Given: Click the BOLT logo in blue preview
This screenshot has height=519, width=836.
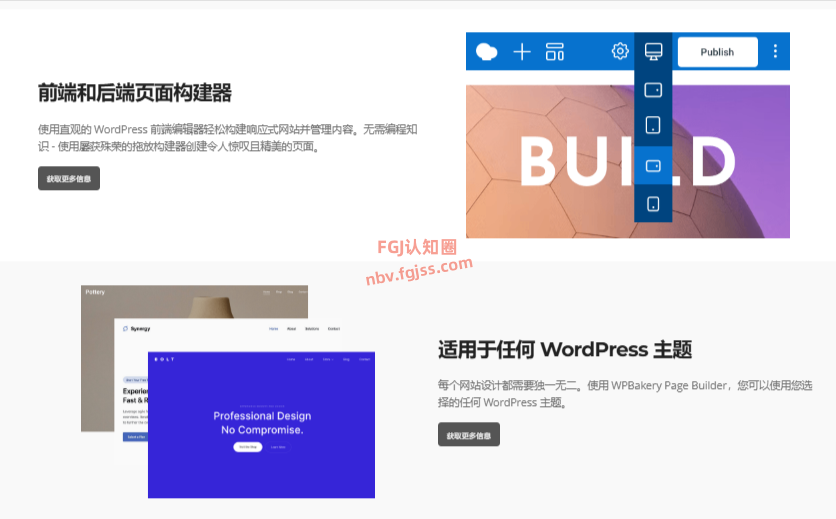Looking at the screenshot, I should tap(164, 360).
